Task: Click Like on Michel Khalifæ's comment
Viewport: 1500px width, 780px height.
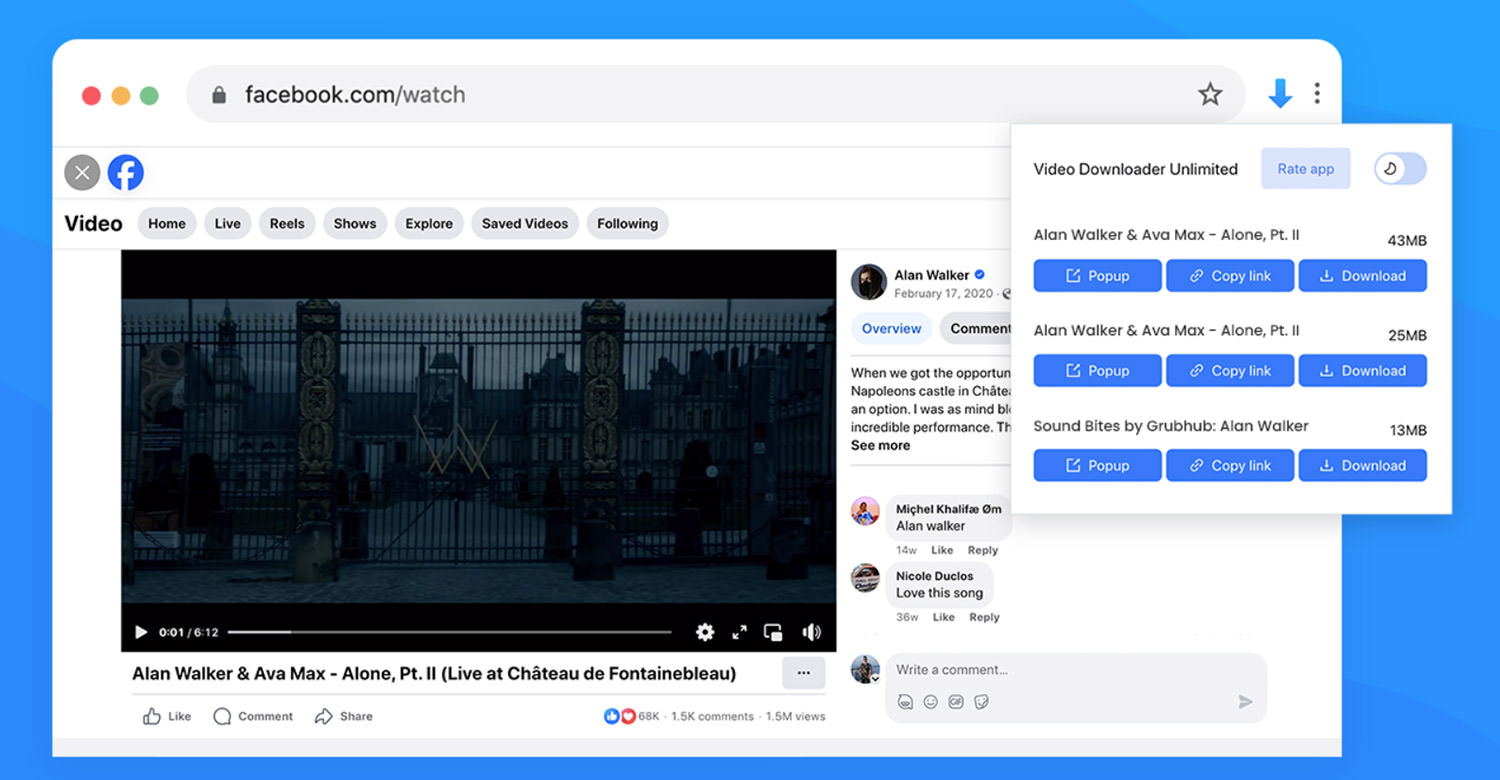Action: (x=942, y=550)
